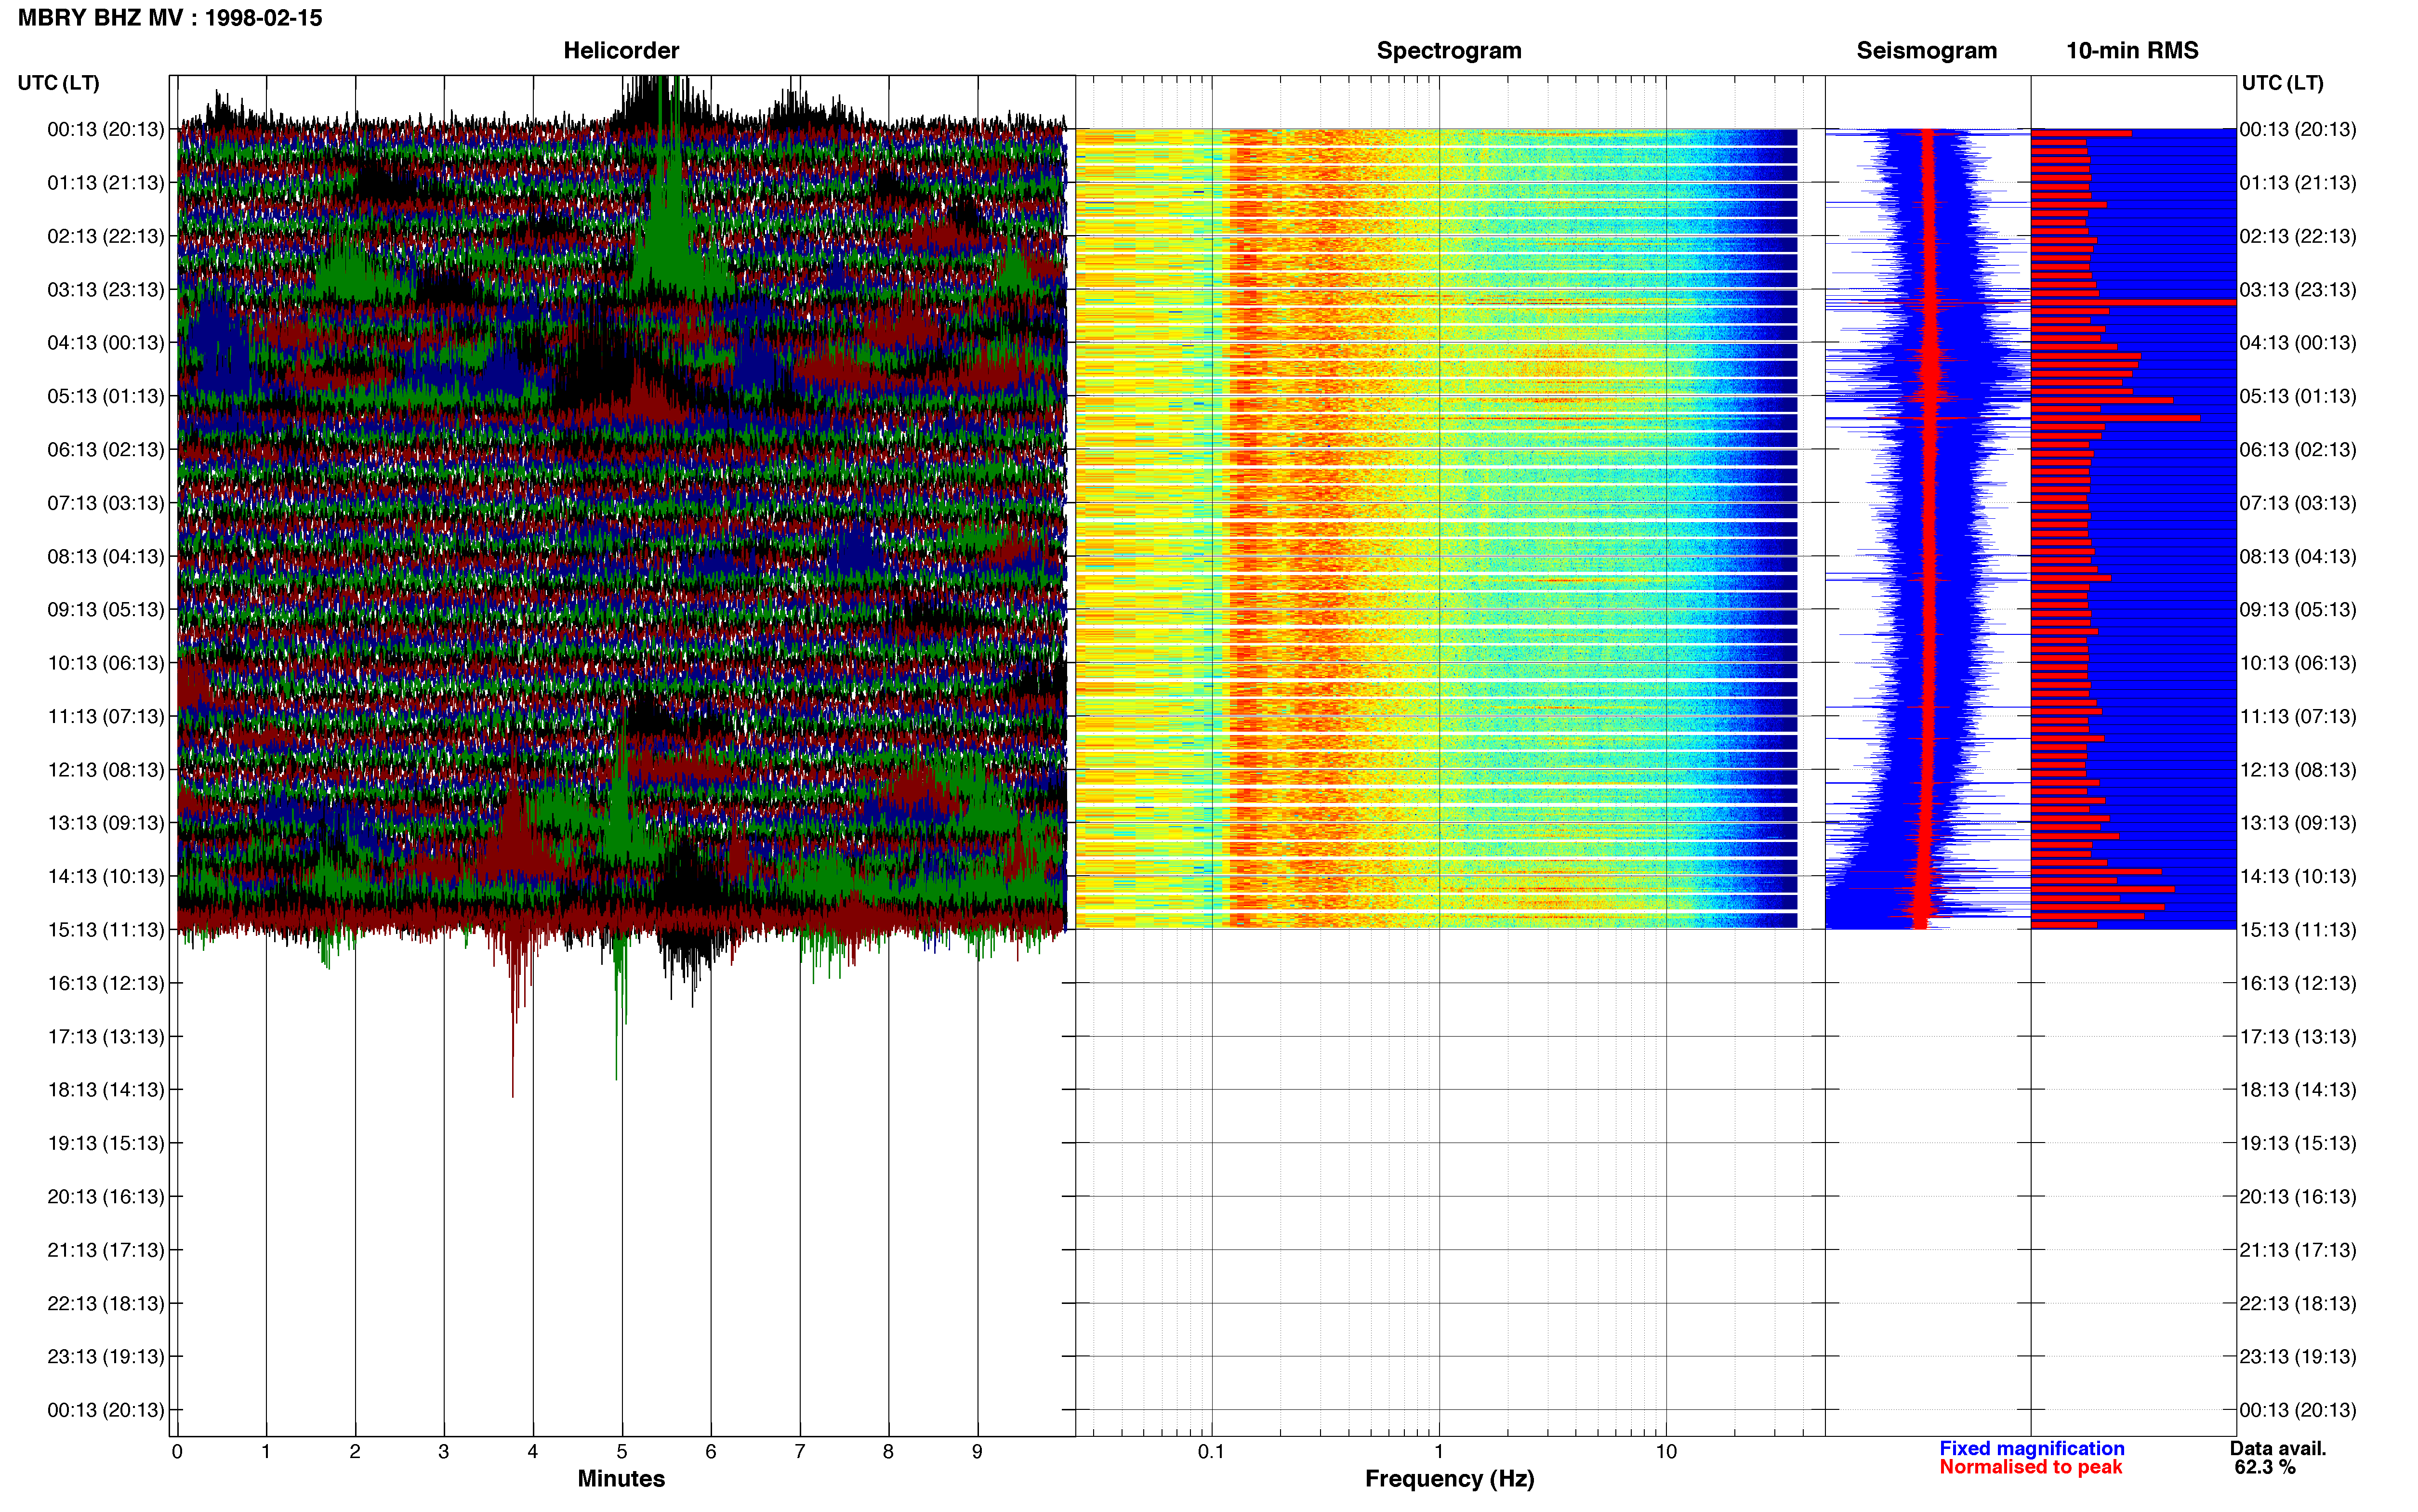Select '04:13 (00:13)' on the left time axis

click(106, 343)
